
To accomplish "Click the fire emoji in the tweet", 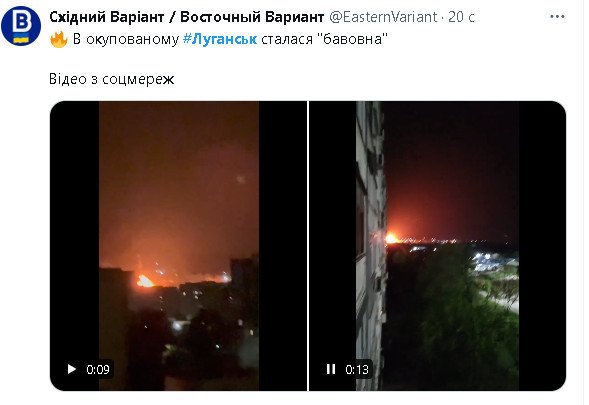I will [58, 39].
